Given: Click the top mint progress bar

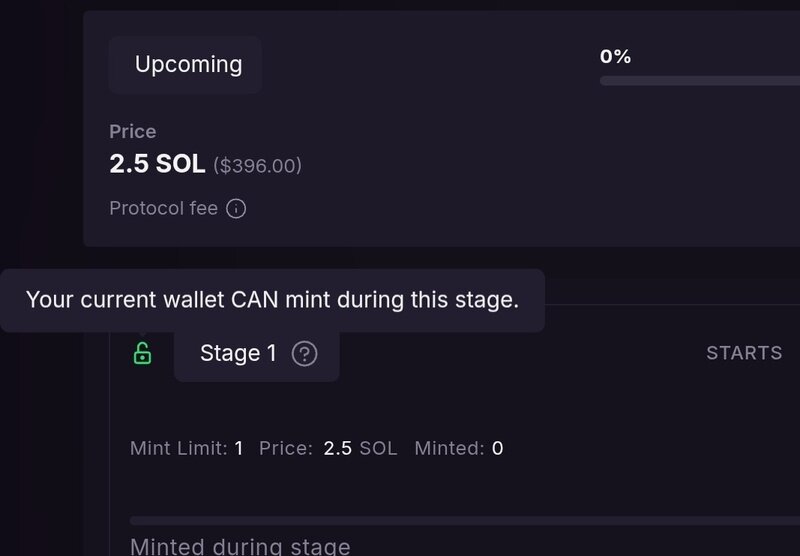Looking at the screenshot, I should [x=698, y=81].
